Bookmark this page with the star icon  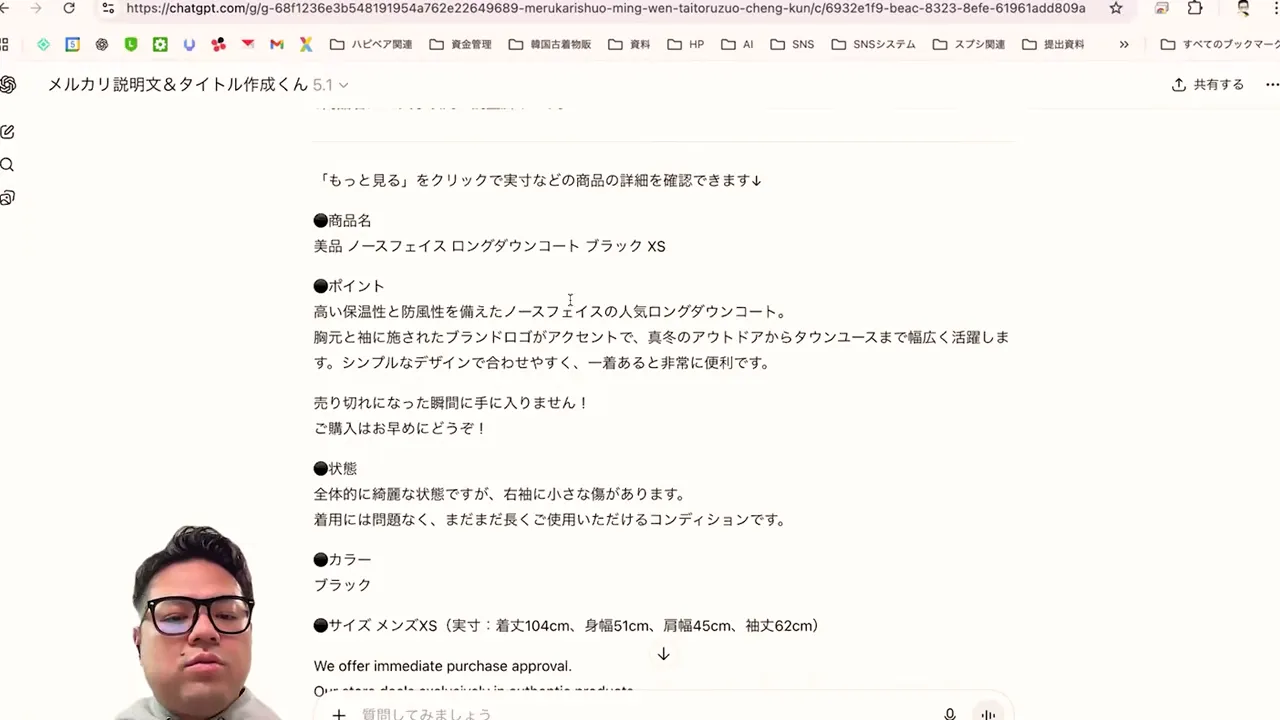[x=1116, y=8]
